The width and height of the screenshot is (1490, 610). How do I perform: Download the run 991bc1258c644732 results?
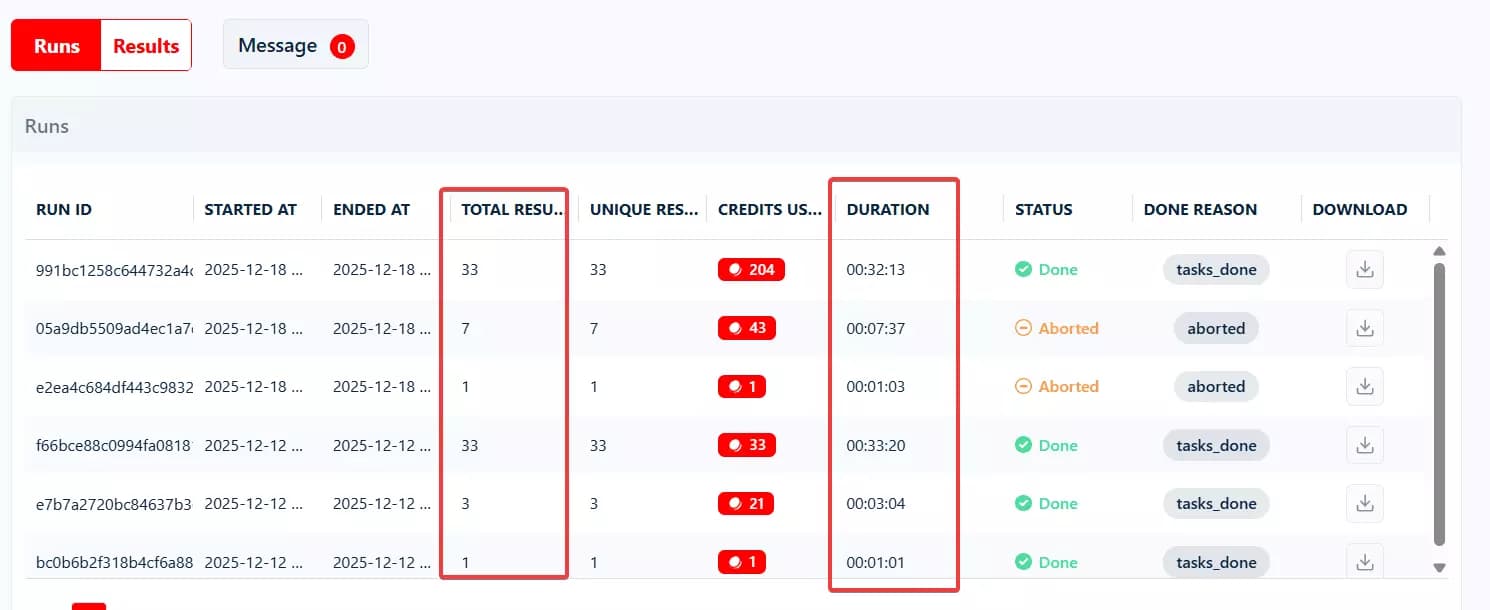1364,270
